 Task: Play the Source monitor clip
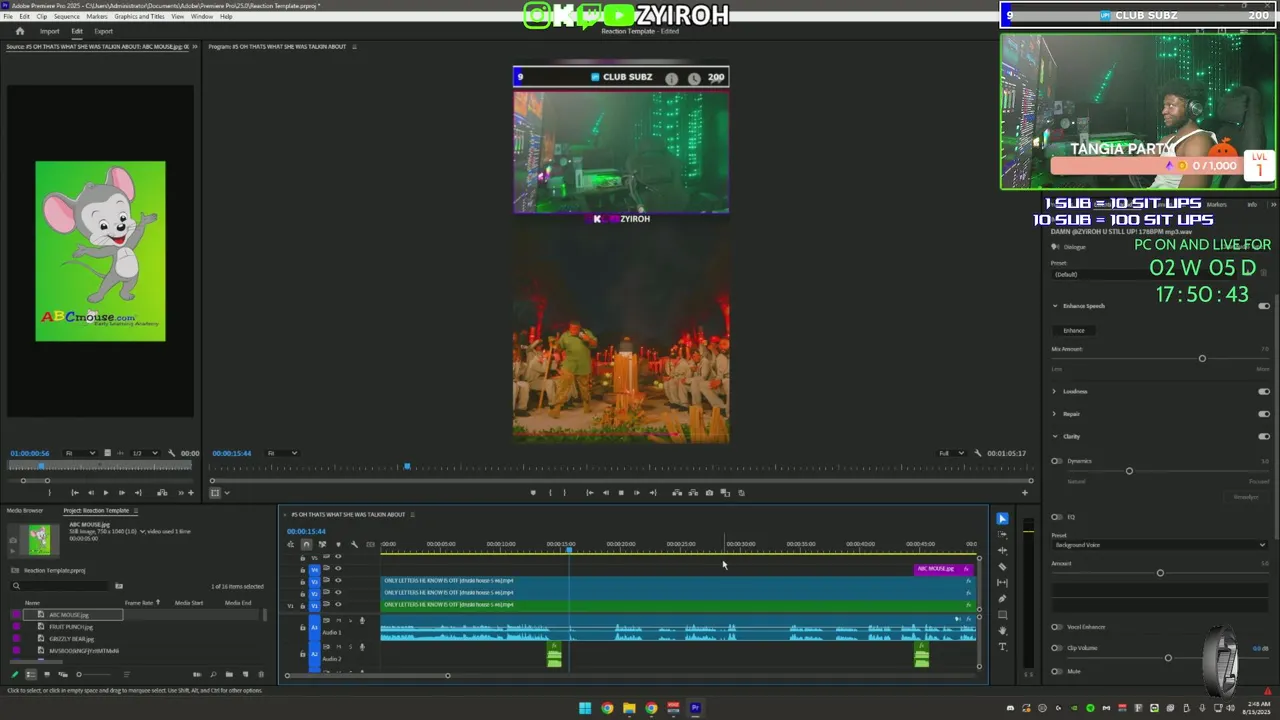click(105, 492)
